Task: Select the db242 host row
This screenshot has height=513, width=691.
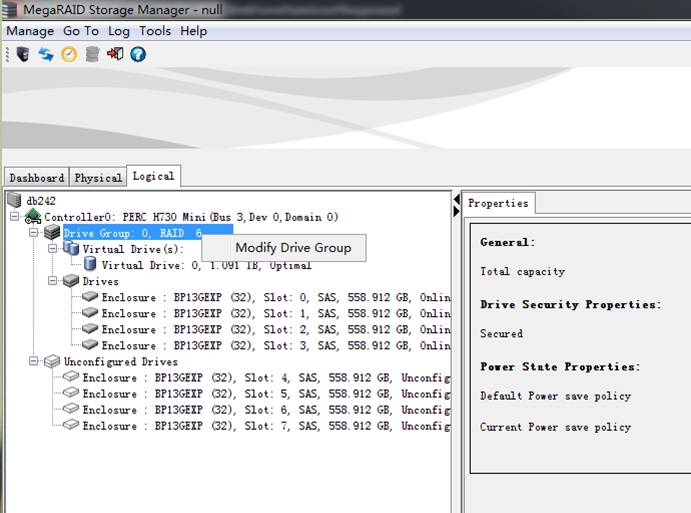Action: tap(41, 201)
